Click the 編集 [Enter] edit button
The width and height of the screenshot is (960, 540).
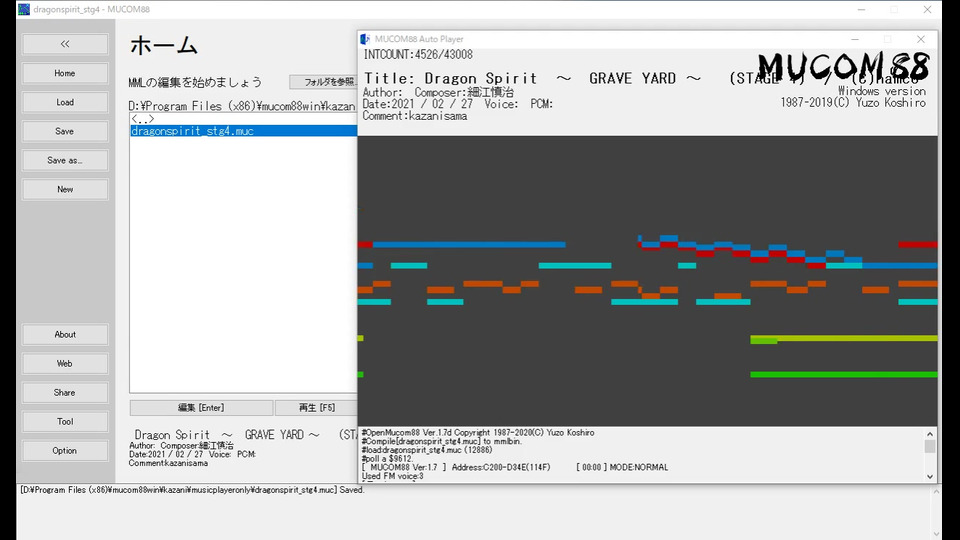click(201, 408)
